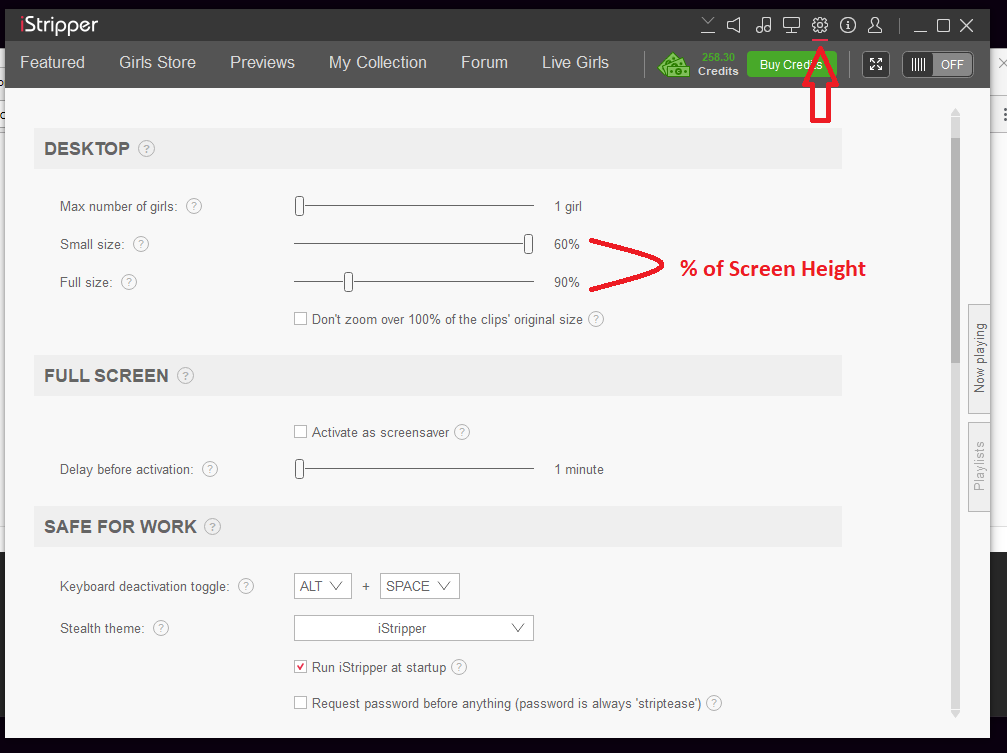Open the desktop monitor settings icon

point(791,25)
